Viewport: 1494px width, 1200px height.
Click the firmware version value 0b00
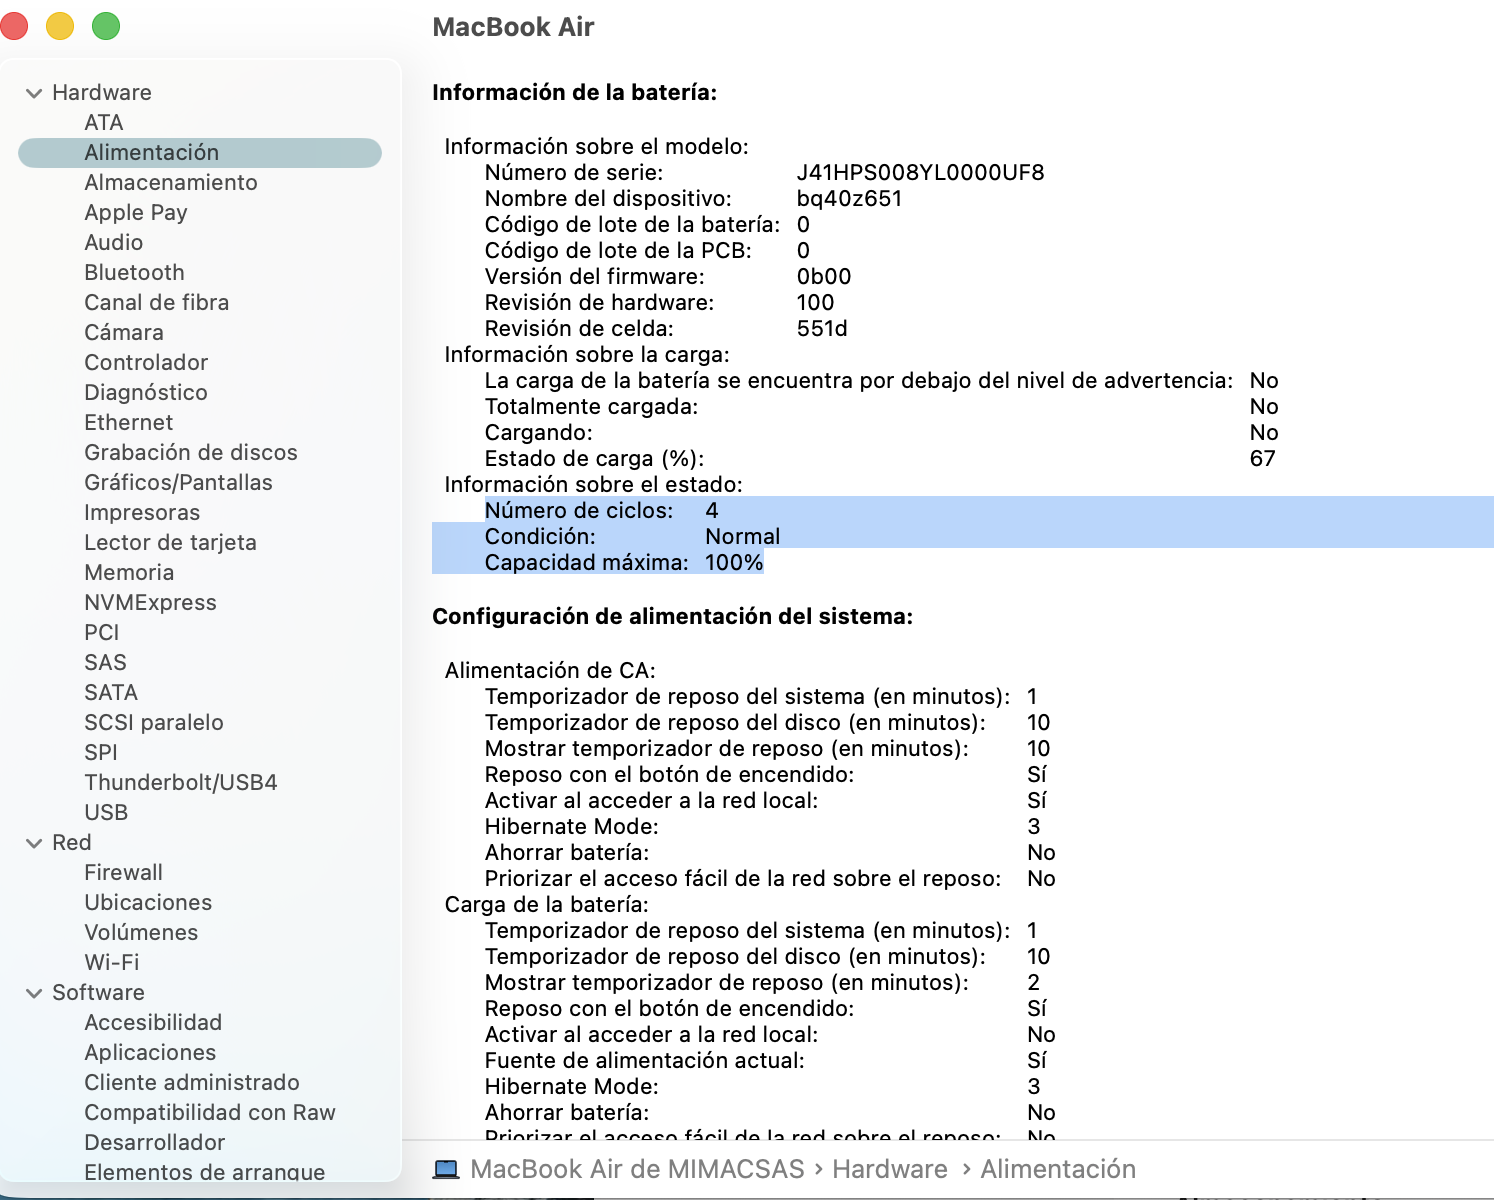824,276
